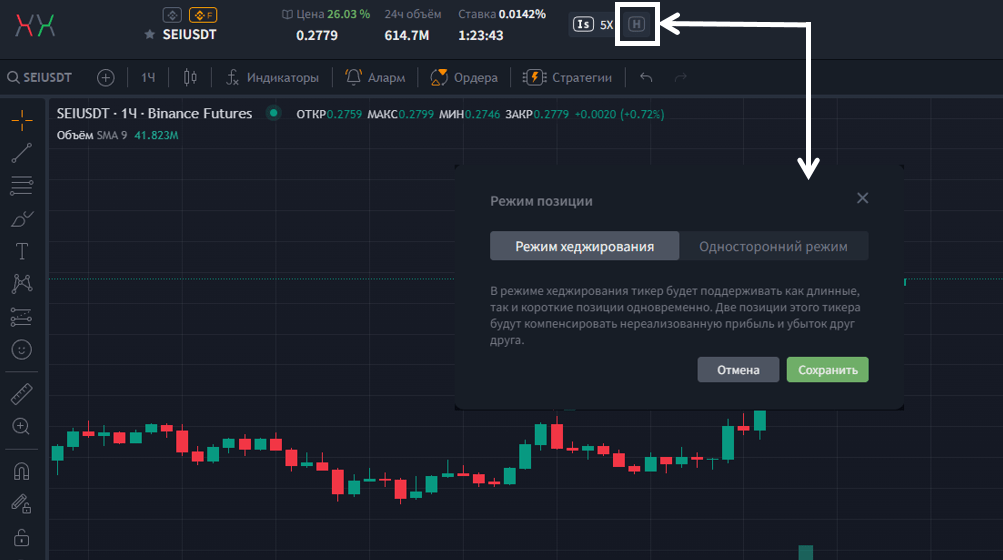The image size is (1003, 560).
Task: Open the SEIUSDT symbol search field
Action: click(40, 77)
